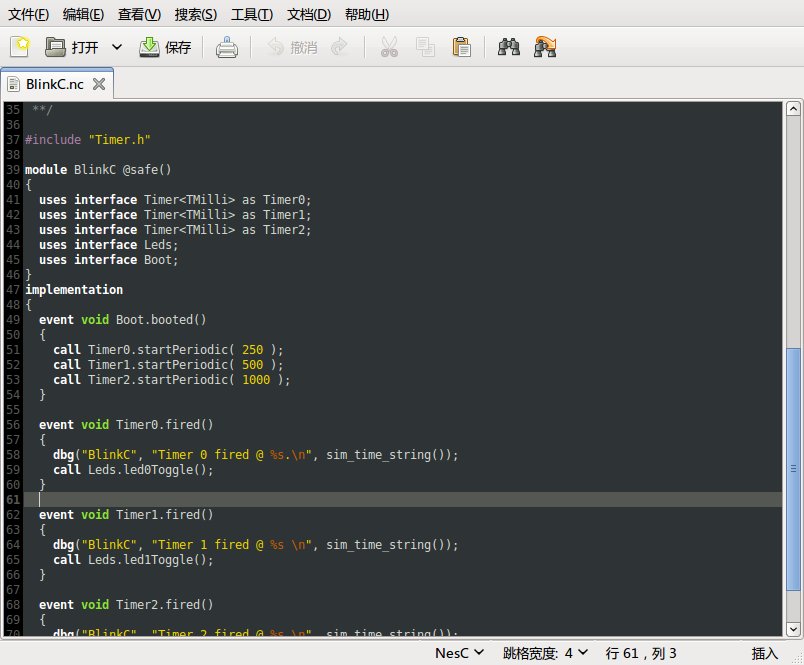Open the 工具(T) menu
Image resolution: width=804 pixels, height=665 pixels.
click(251, 15)
